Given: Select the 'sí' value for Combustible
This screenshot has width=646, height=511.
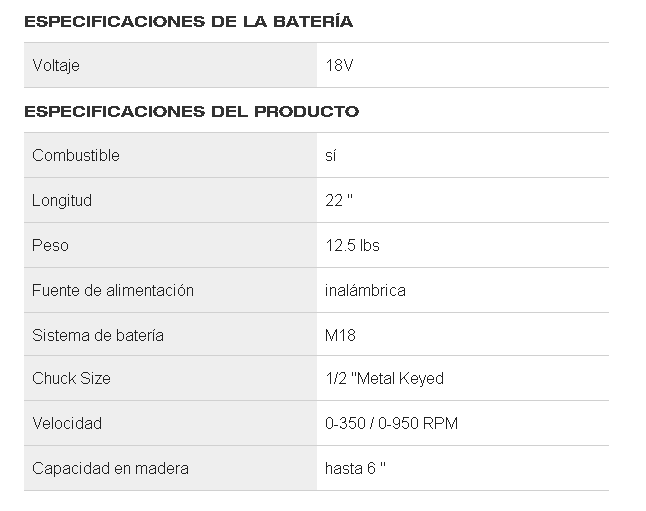Looking at the screenshot, I should (x=331, y=155).
